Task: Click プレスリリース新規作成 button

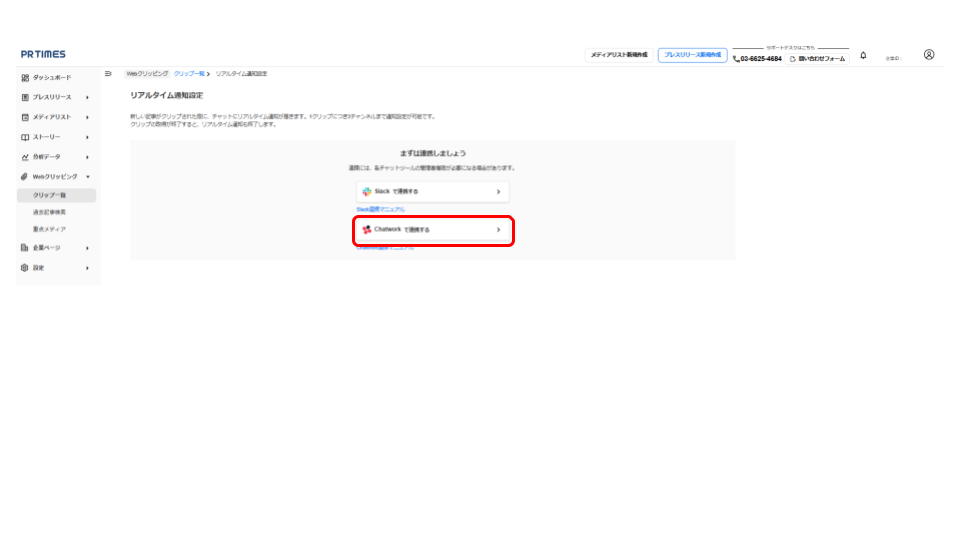Action: (692, 55)
